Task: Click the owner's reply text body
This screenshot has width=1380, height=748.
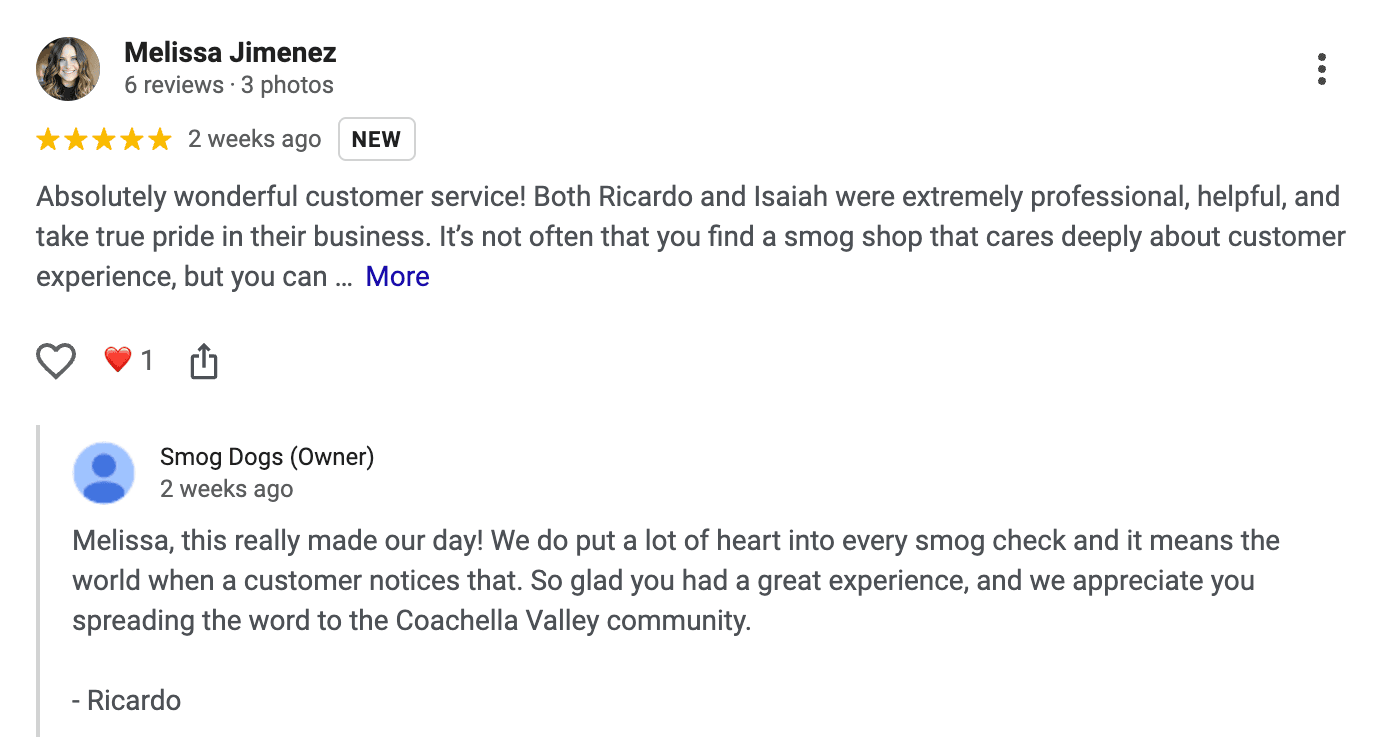Action: (676, 581)
